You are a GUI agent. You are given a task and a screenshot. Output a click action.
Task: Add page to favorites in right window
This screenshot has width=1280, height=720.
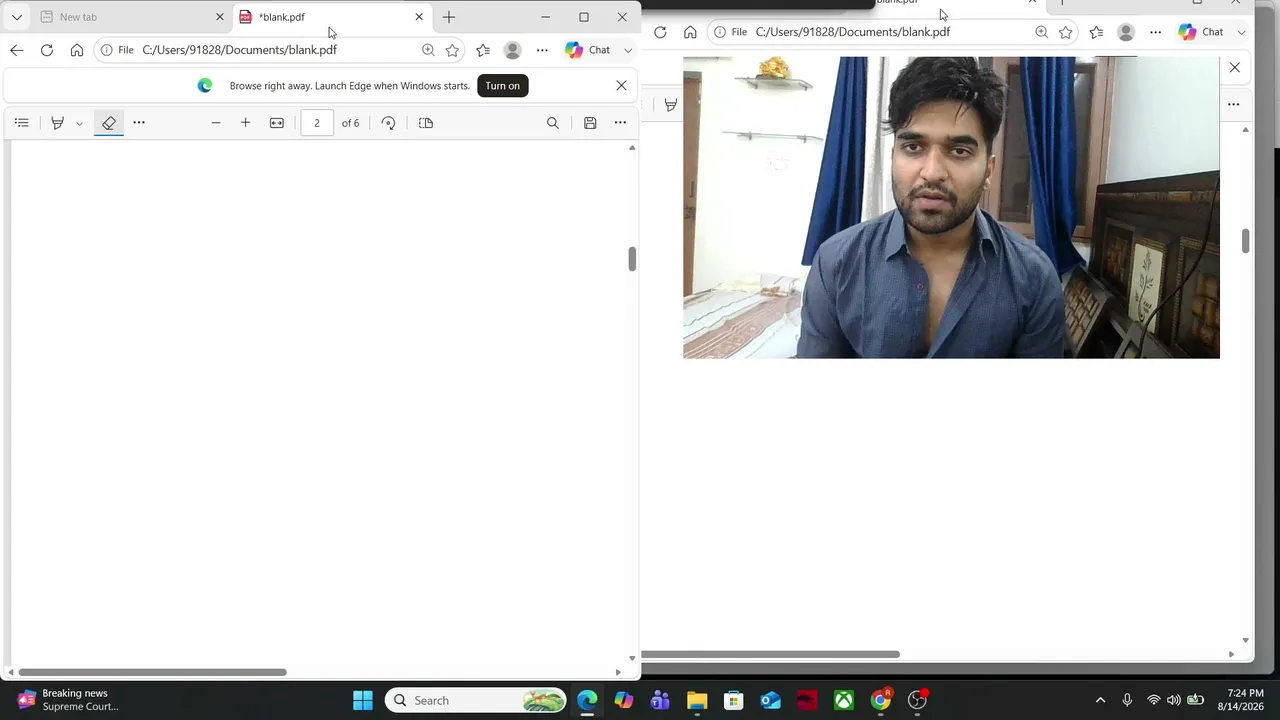[1066, 32]
